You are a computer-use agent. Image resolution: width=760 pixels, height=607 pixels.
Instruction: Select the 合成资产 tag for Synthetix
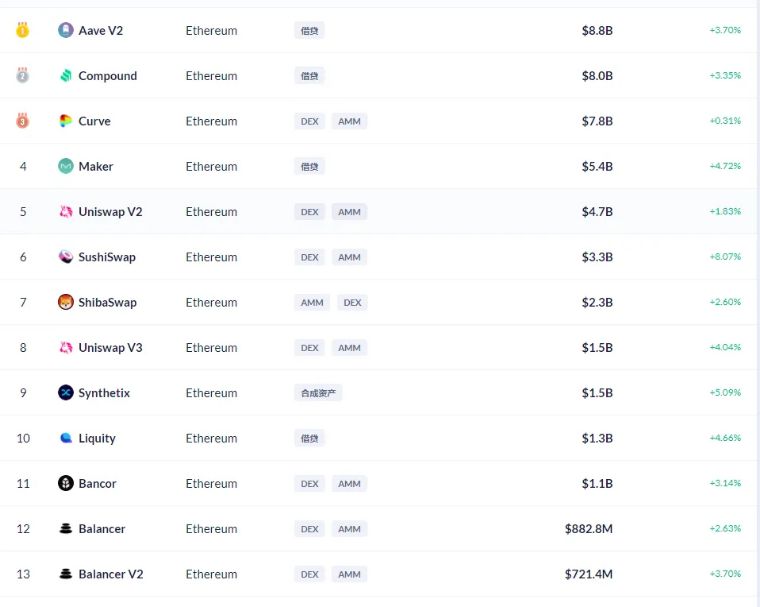pyautogui.click(x=318, y=393)
